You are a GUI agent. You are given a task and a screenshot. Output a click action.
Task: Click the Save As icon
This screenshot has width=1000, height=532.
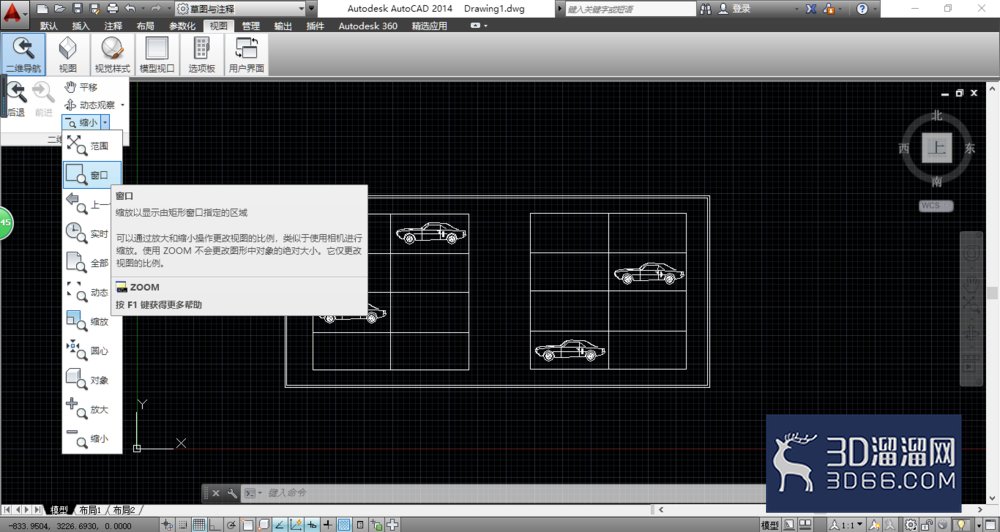(x=94, y=9)
